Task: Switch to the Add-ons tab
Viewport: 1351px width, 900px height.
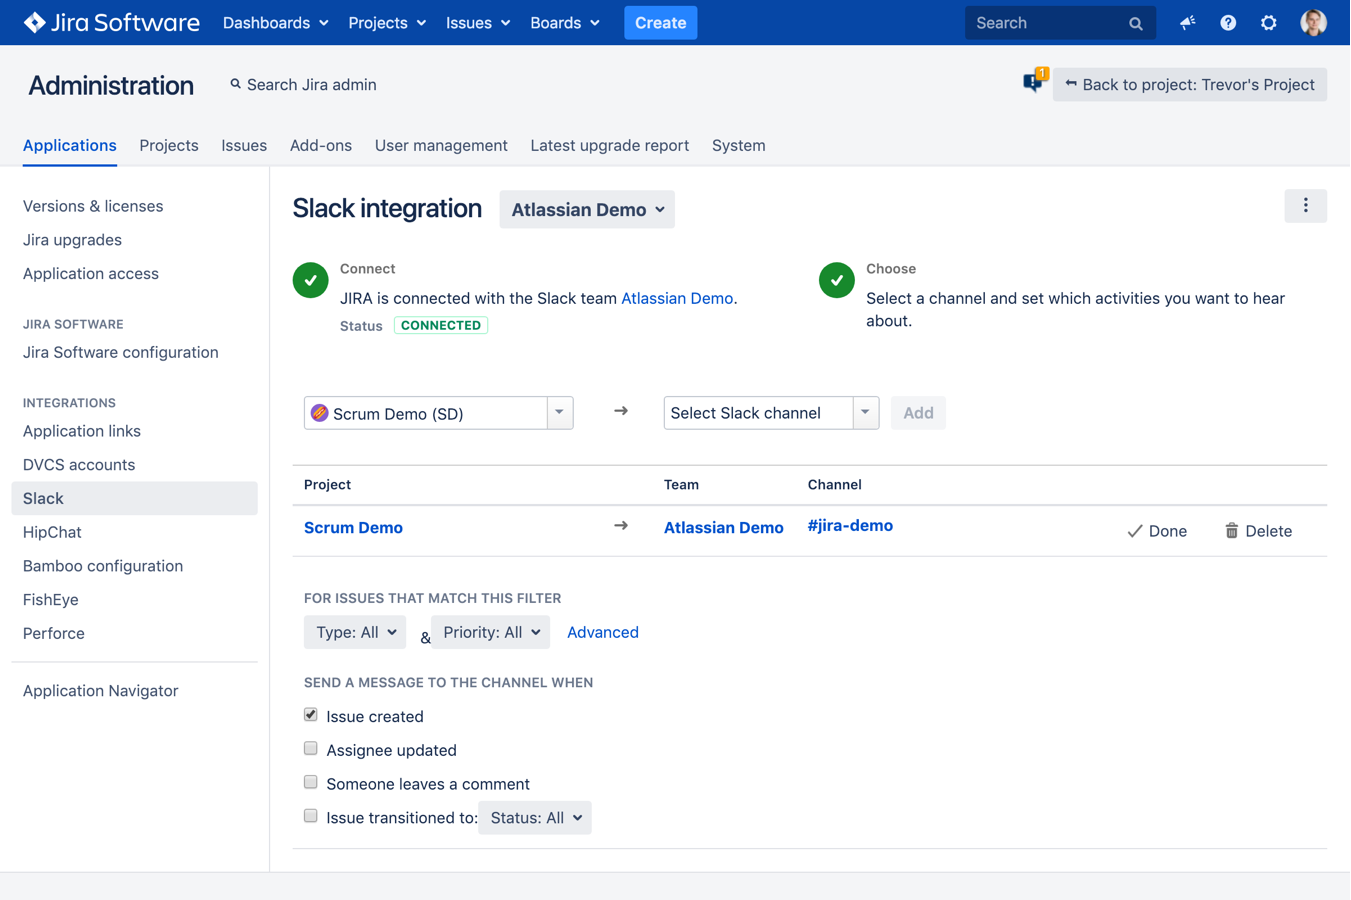Action: 321,146
